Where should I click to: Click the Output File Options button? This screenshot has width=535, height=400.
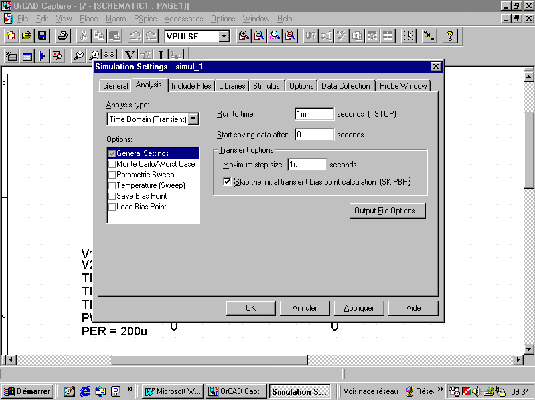[x=388, y=211]
